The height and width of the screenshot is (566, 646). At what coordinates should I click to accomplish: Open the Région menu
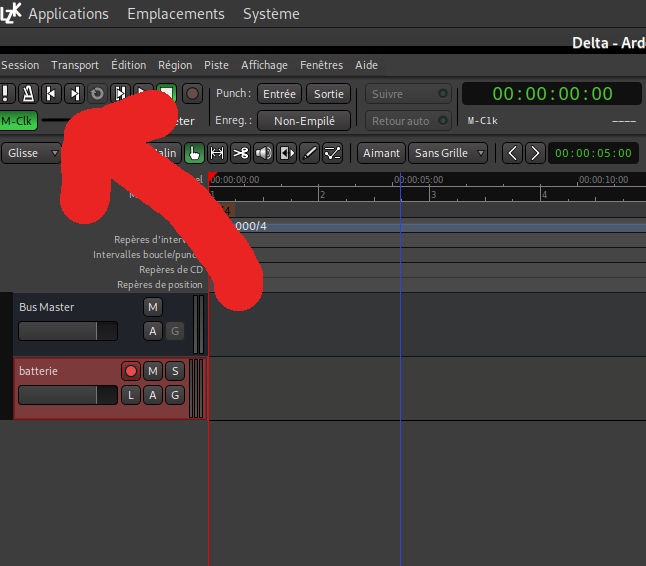pyautogui.click(x=175, y=65)
